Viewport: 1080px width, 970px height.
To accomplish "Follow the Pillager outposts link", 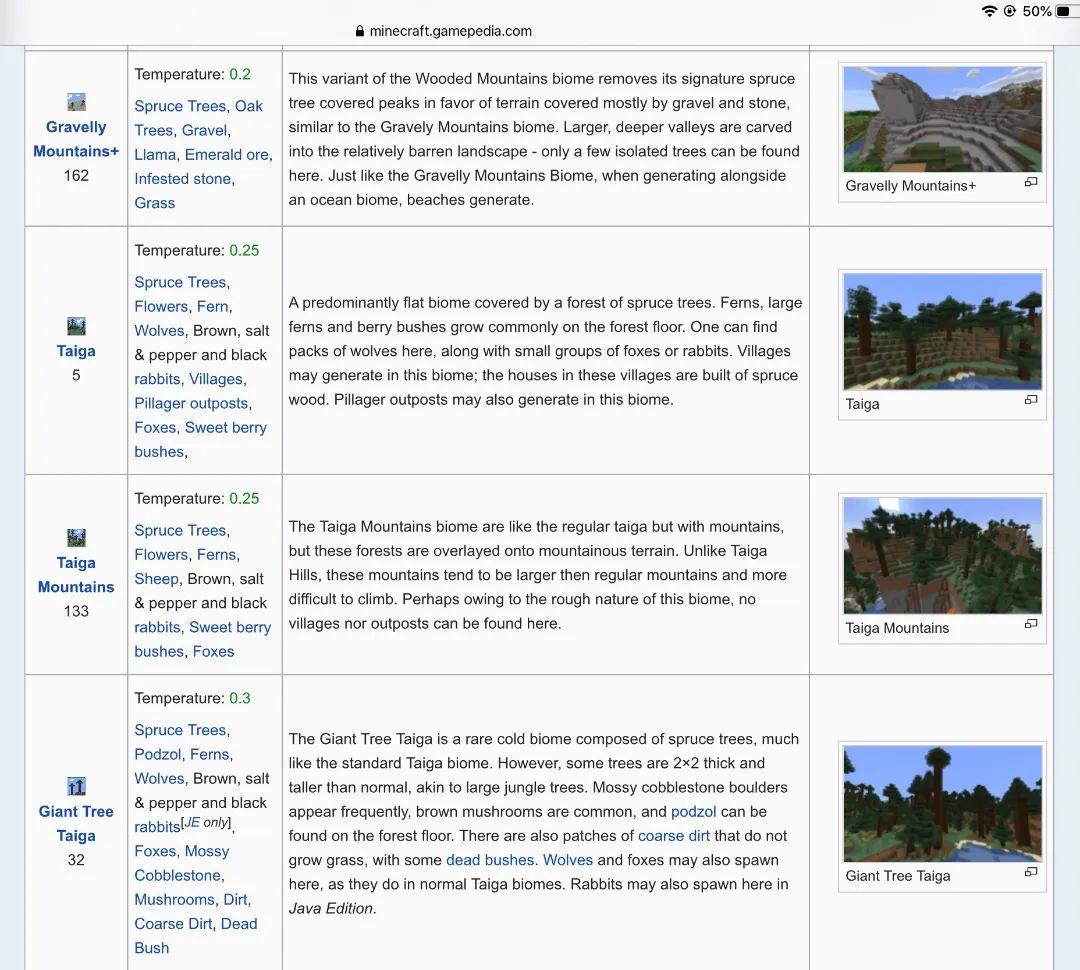I will 191,403.
